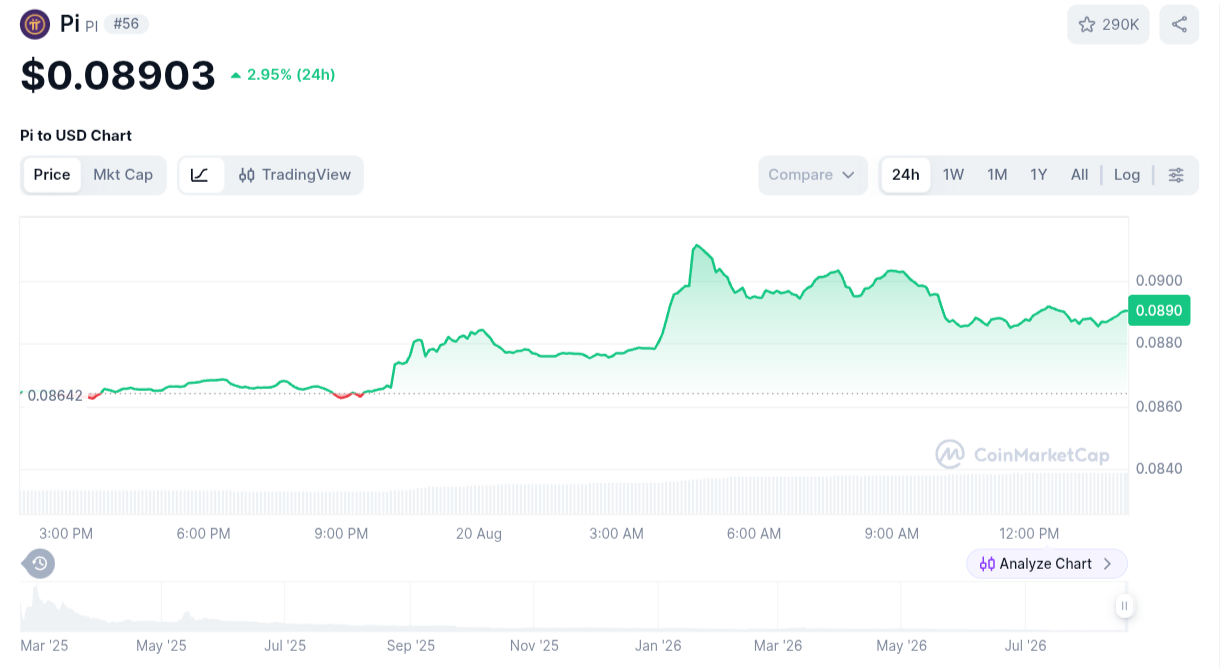Open Analyze Chart button

(x=1047, y=564)
